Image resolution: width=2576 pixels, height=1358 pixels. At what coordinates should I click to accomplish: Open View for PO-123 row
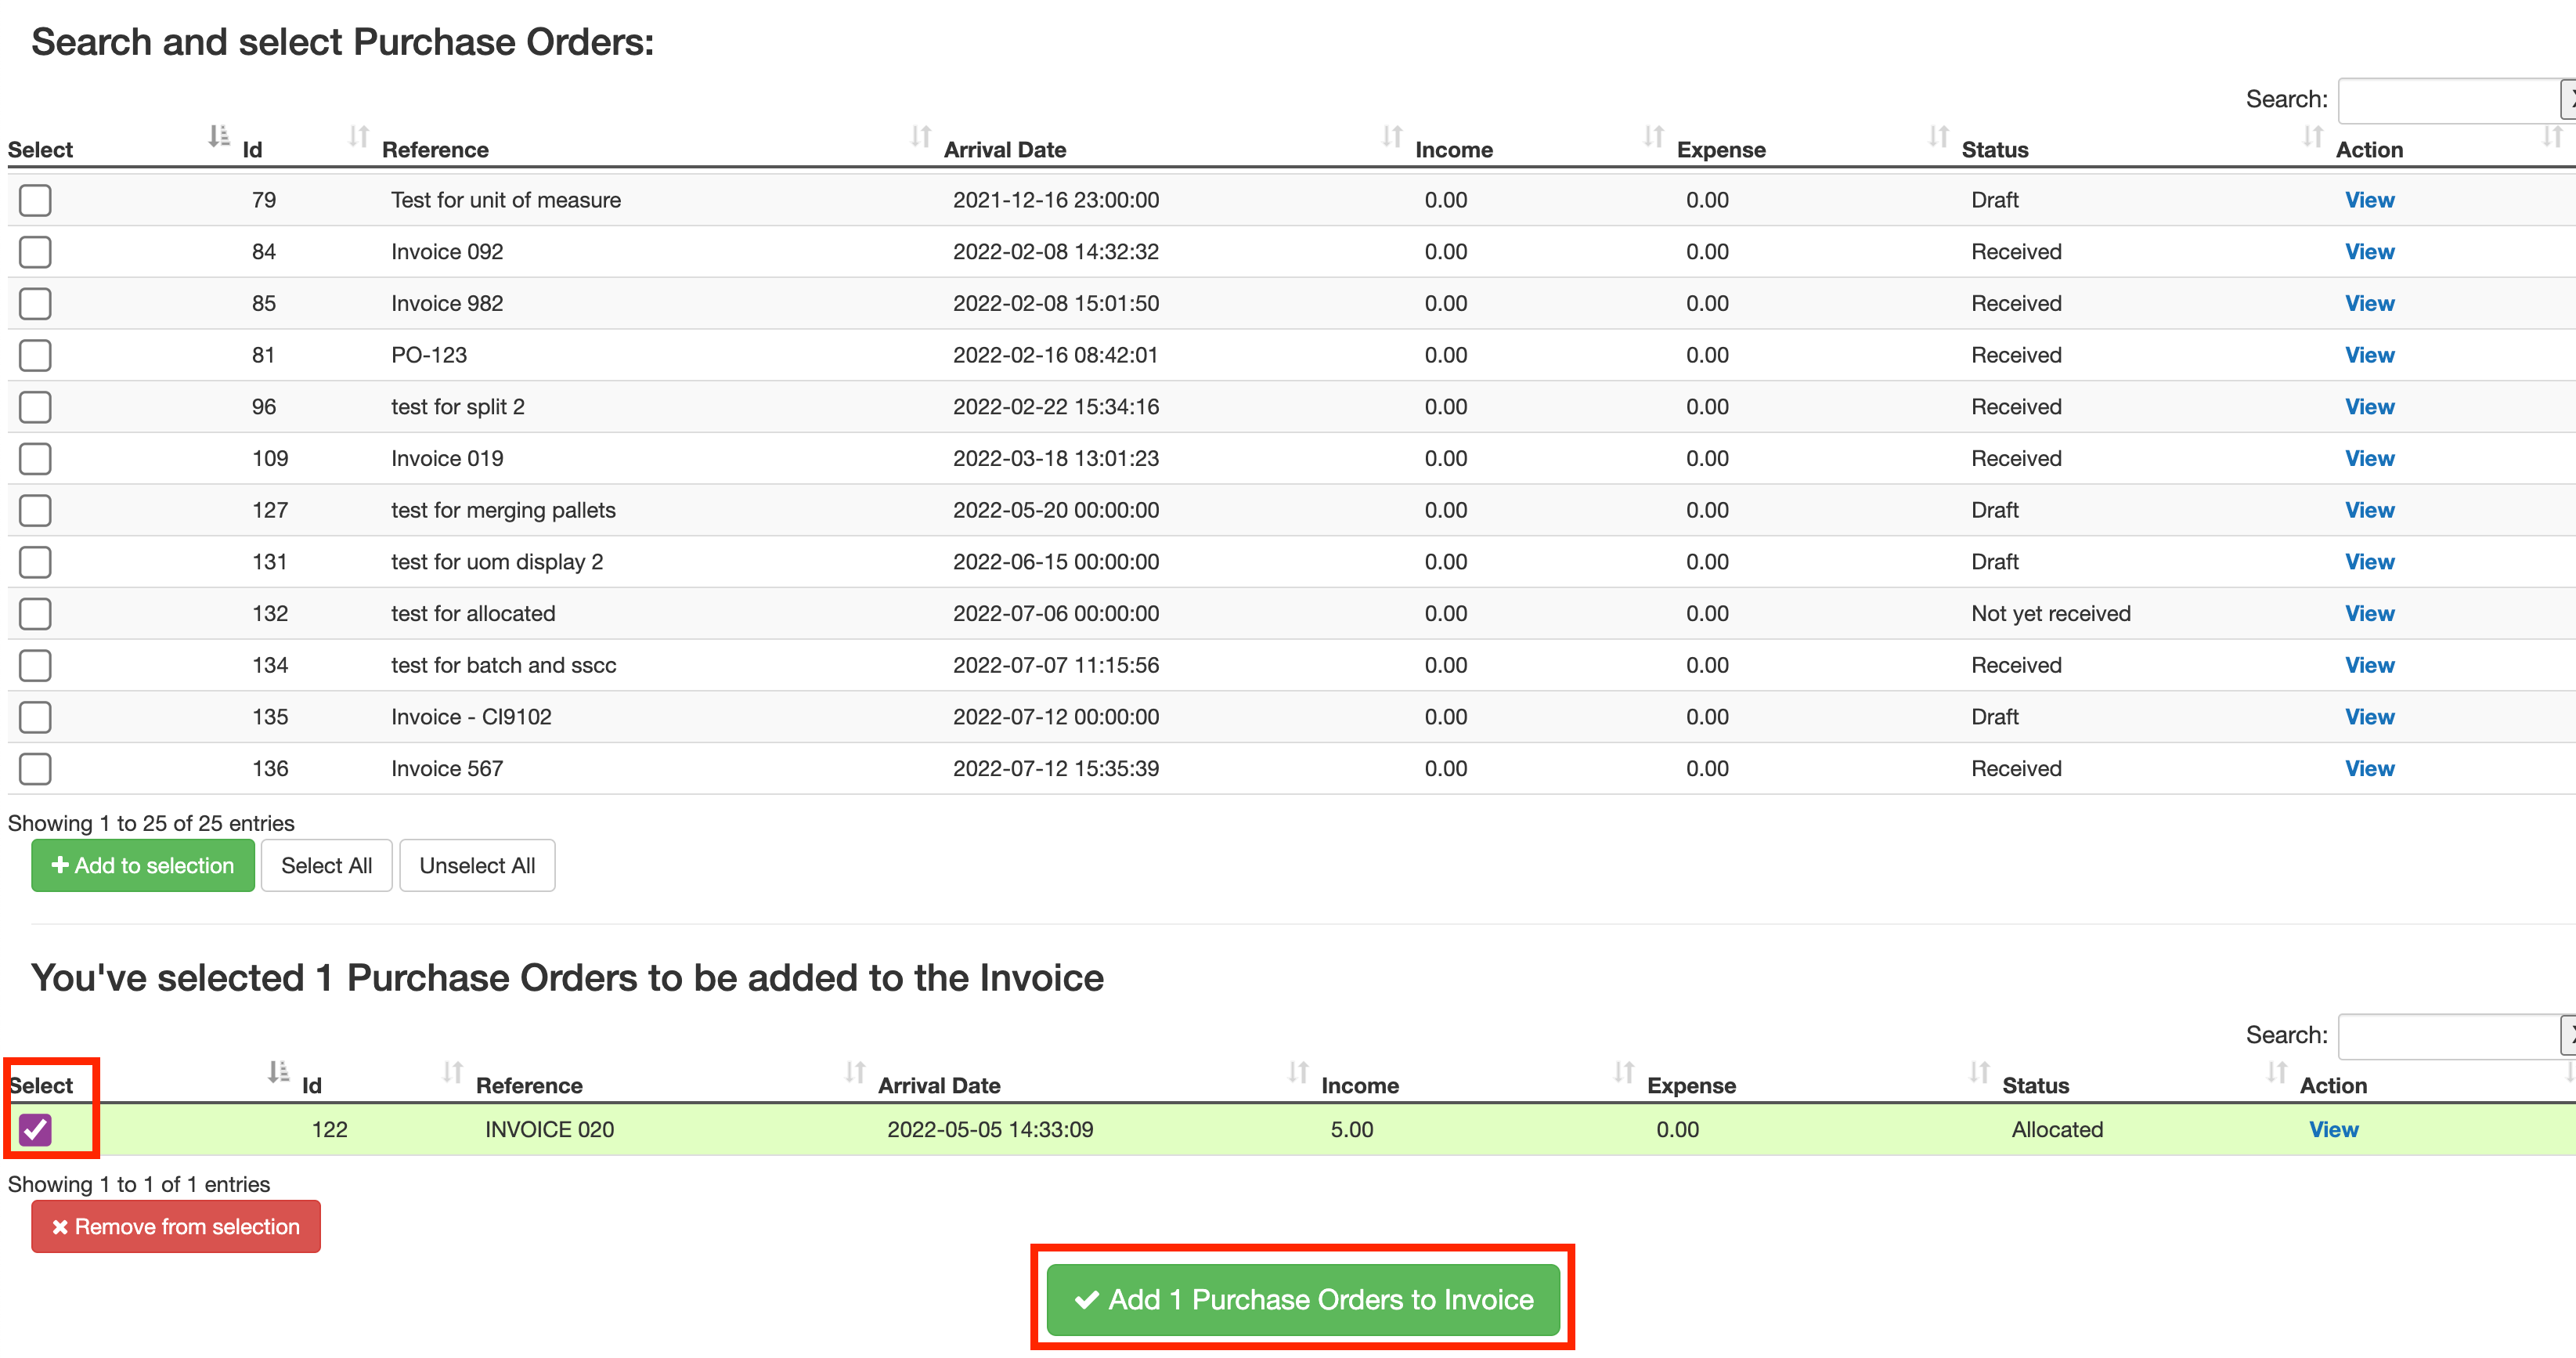[2369, 355]
